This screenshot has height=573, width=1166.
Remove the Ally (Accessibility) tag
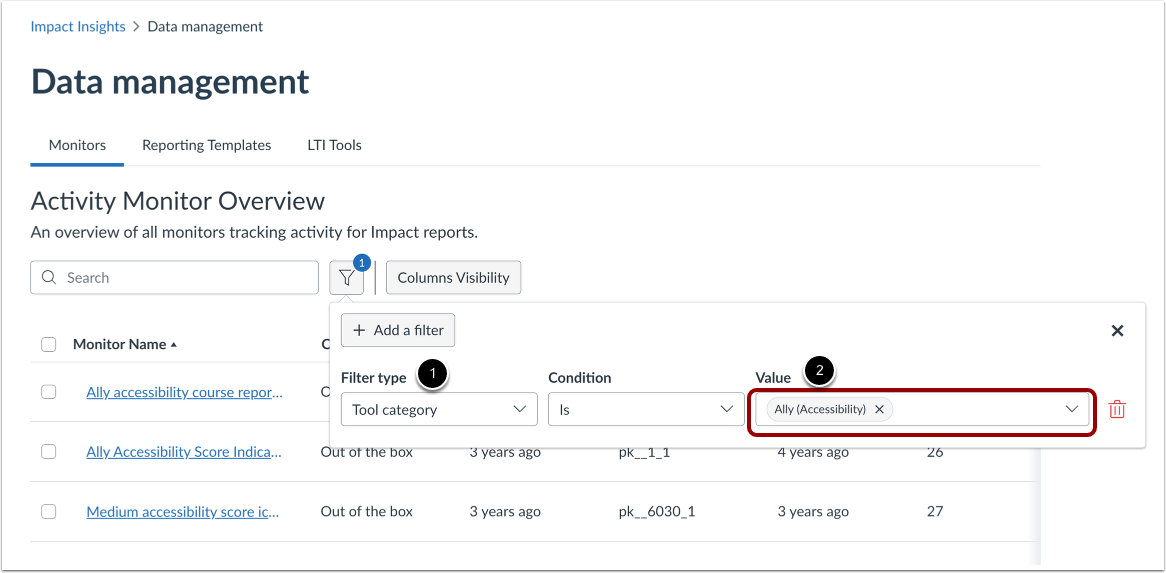coord(879,409)
